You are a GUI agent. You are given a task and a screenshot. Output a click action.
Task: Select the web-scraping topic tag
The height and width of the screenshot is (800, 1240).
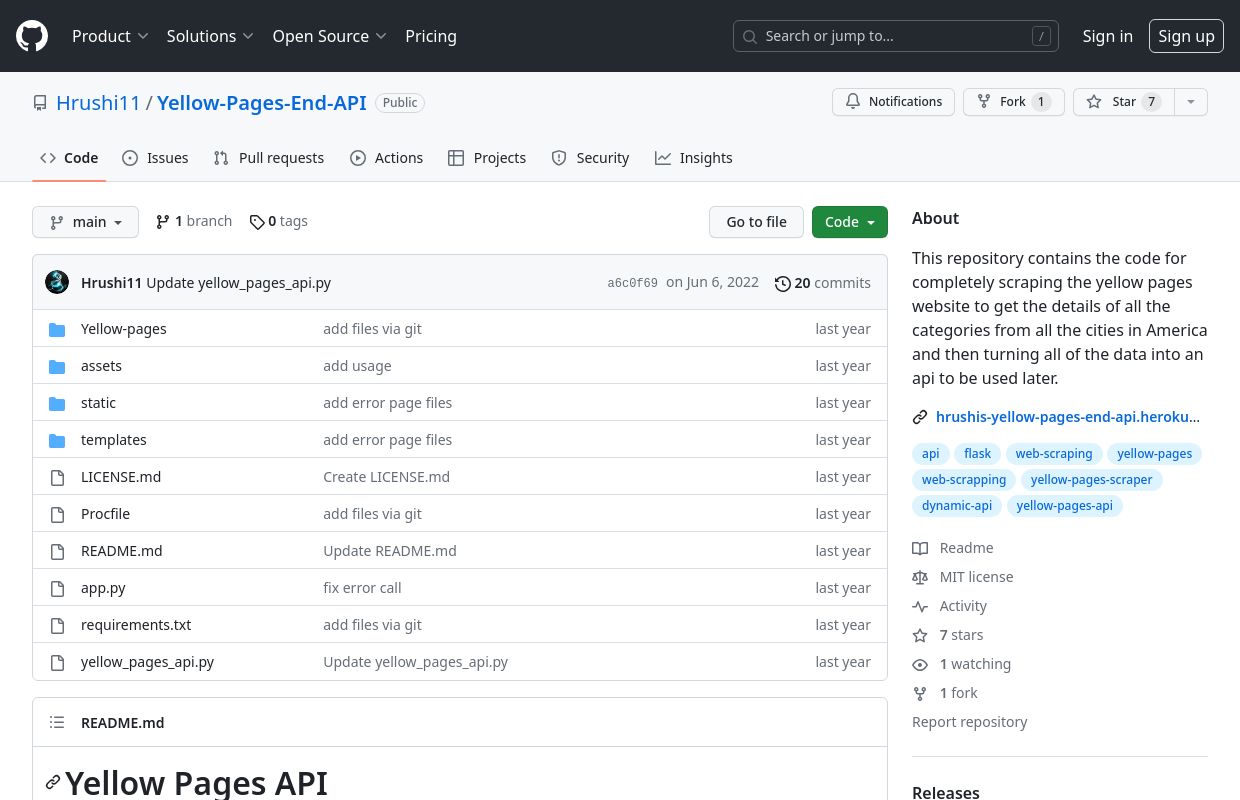click(x=1054, y=454)
